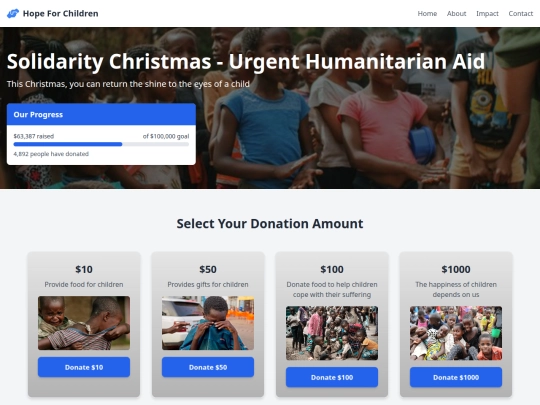Open the Home navigation link
The height and width of the screenshot is (405, 540).
427,13
